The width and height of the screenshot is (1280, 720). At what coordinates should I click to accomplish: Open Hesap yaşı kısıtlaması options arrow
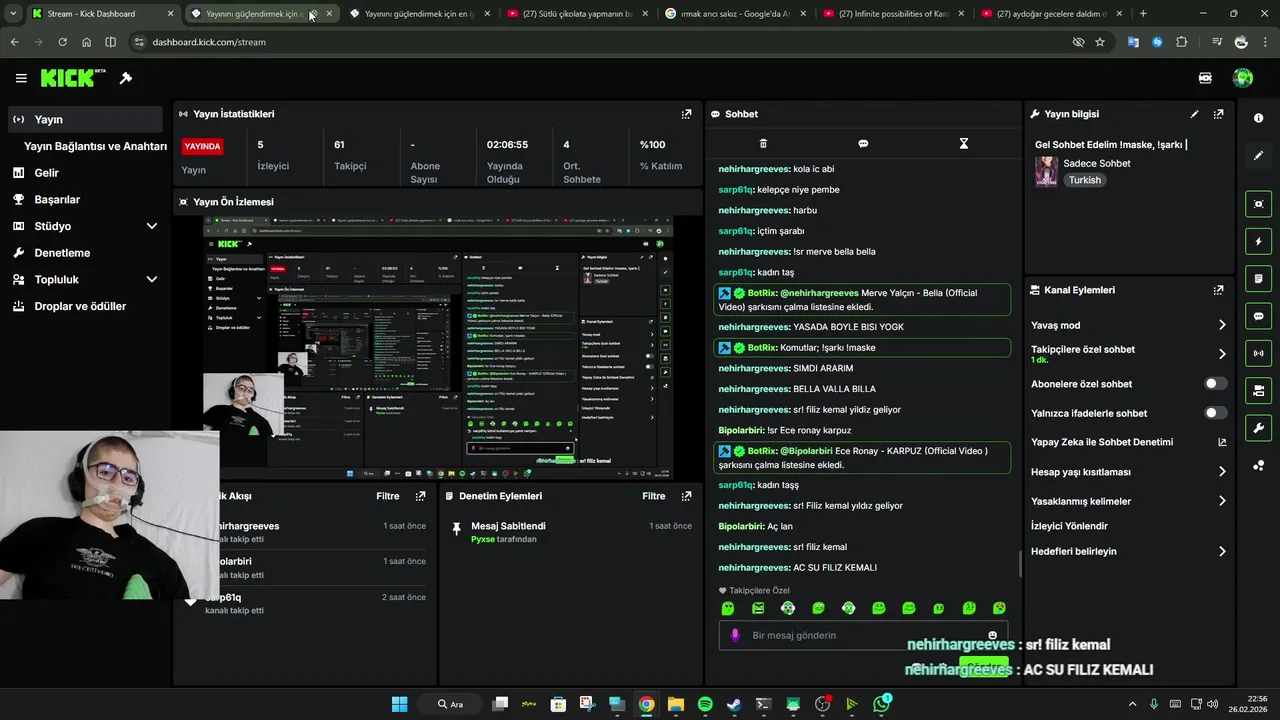tap(1222, 472)
